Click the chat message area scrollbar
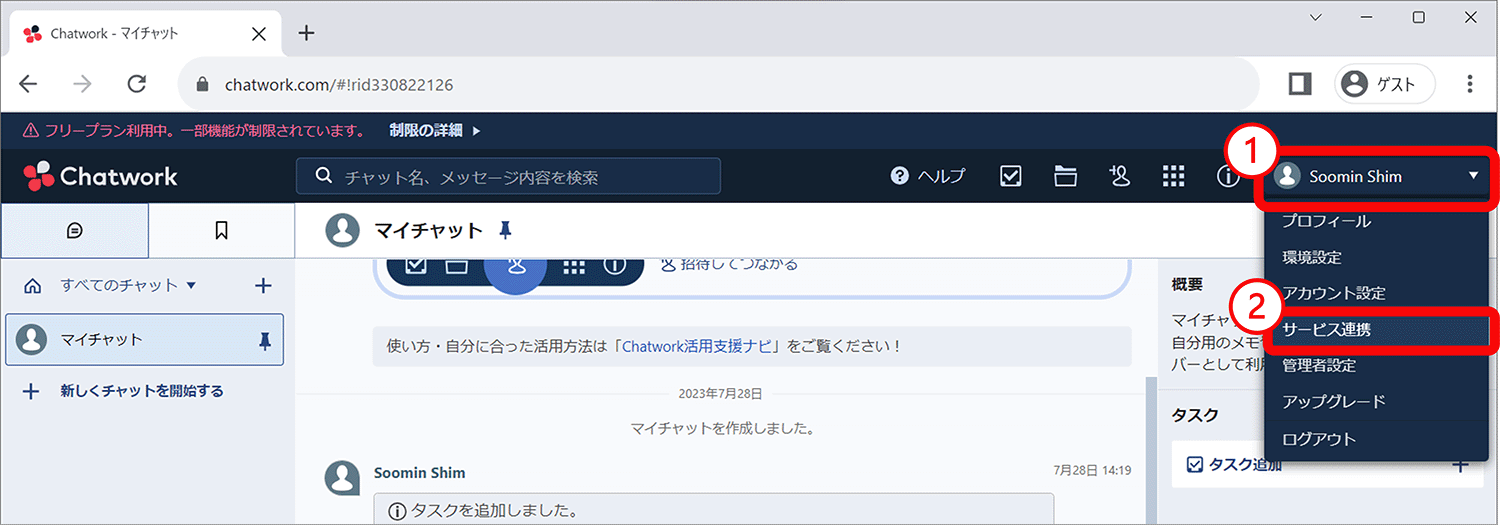The width and height of the screenshot is (1500, 525). point(1150,450)
